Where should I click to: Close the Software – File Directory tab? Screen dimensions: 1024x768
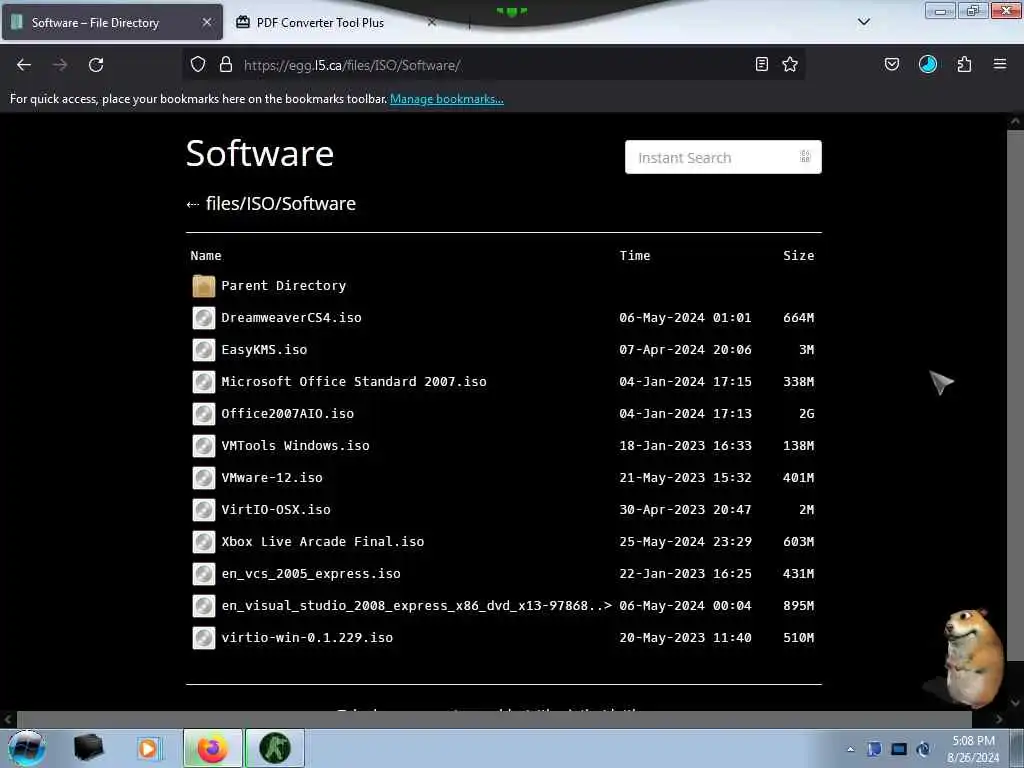click(207, 22)
